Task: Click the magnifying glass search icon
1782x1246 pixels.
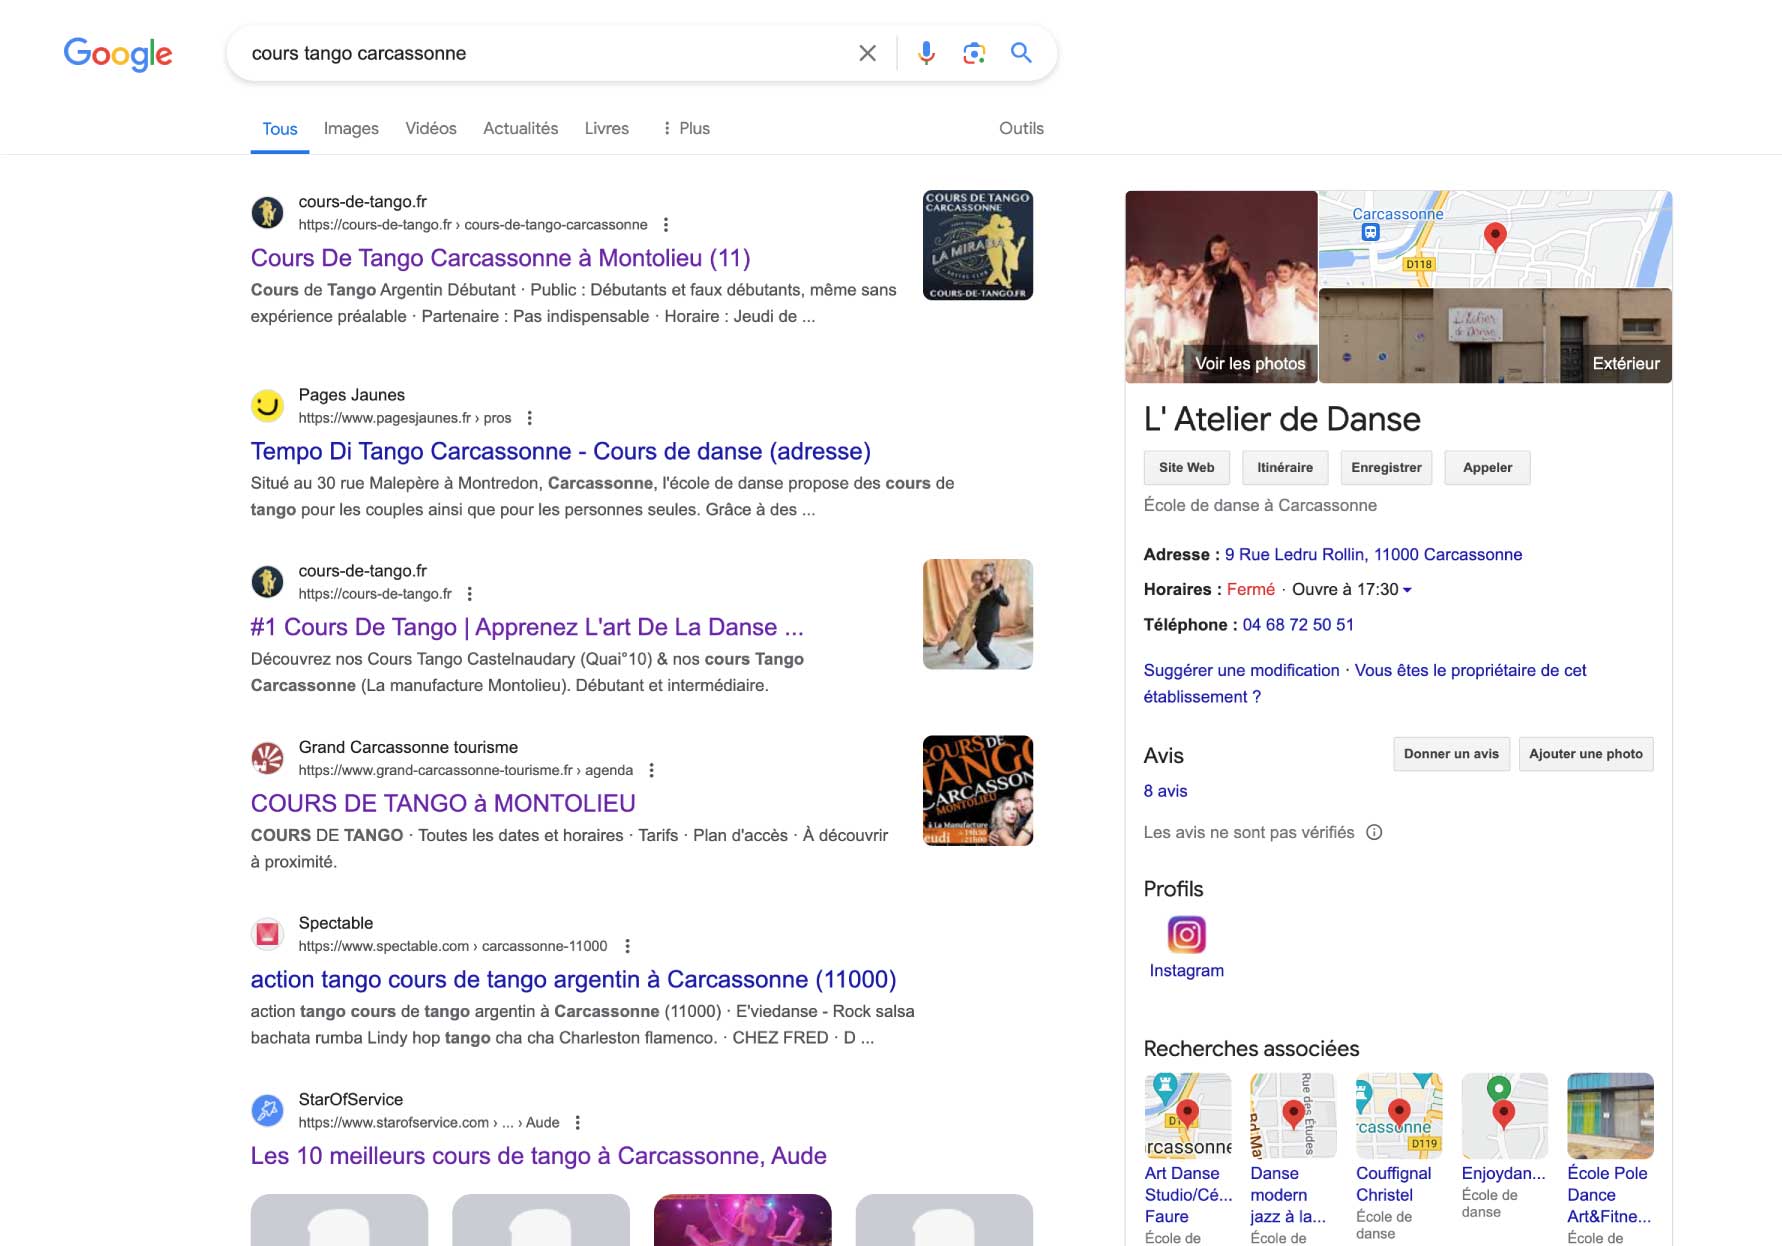Action: (x=1020, y=53)
